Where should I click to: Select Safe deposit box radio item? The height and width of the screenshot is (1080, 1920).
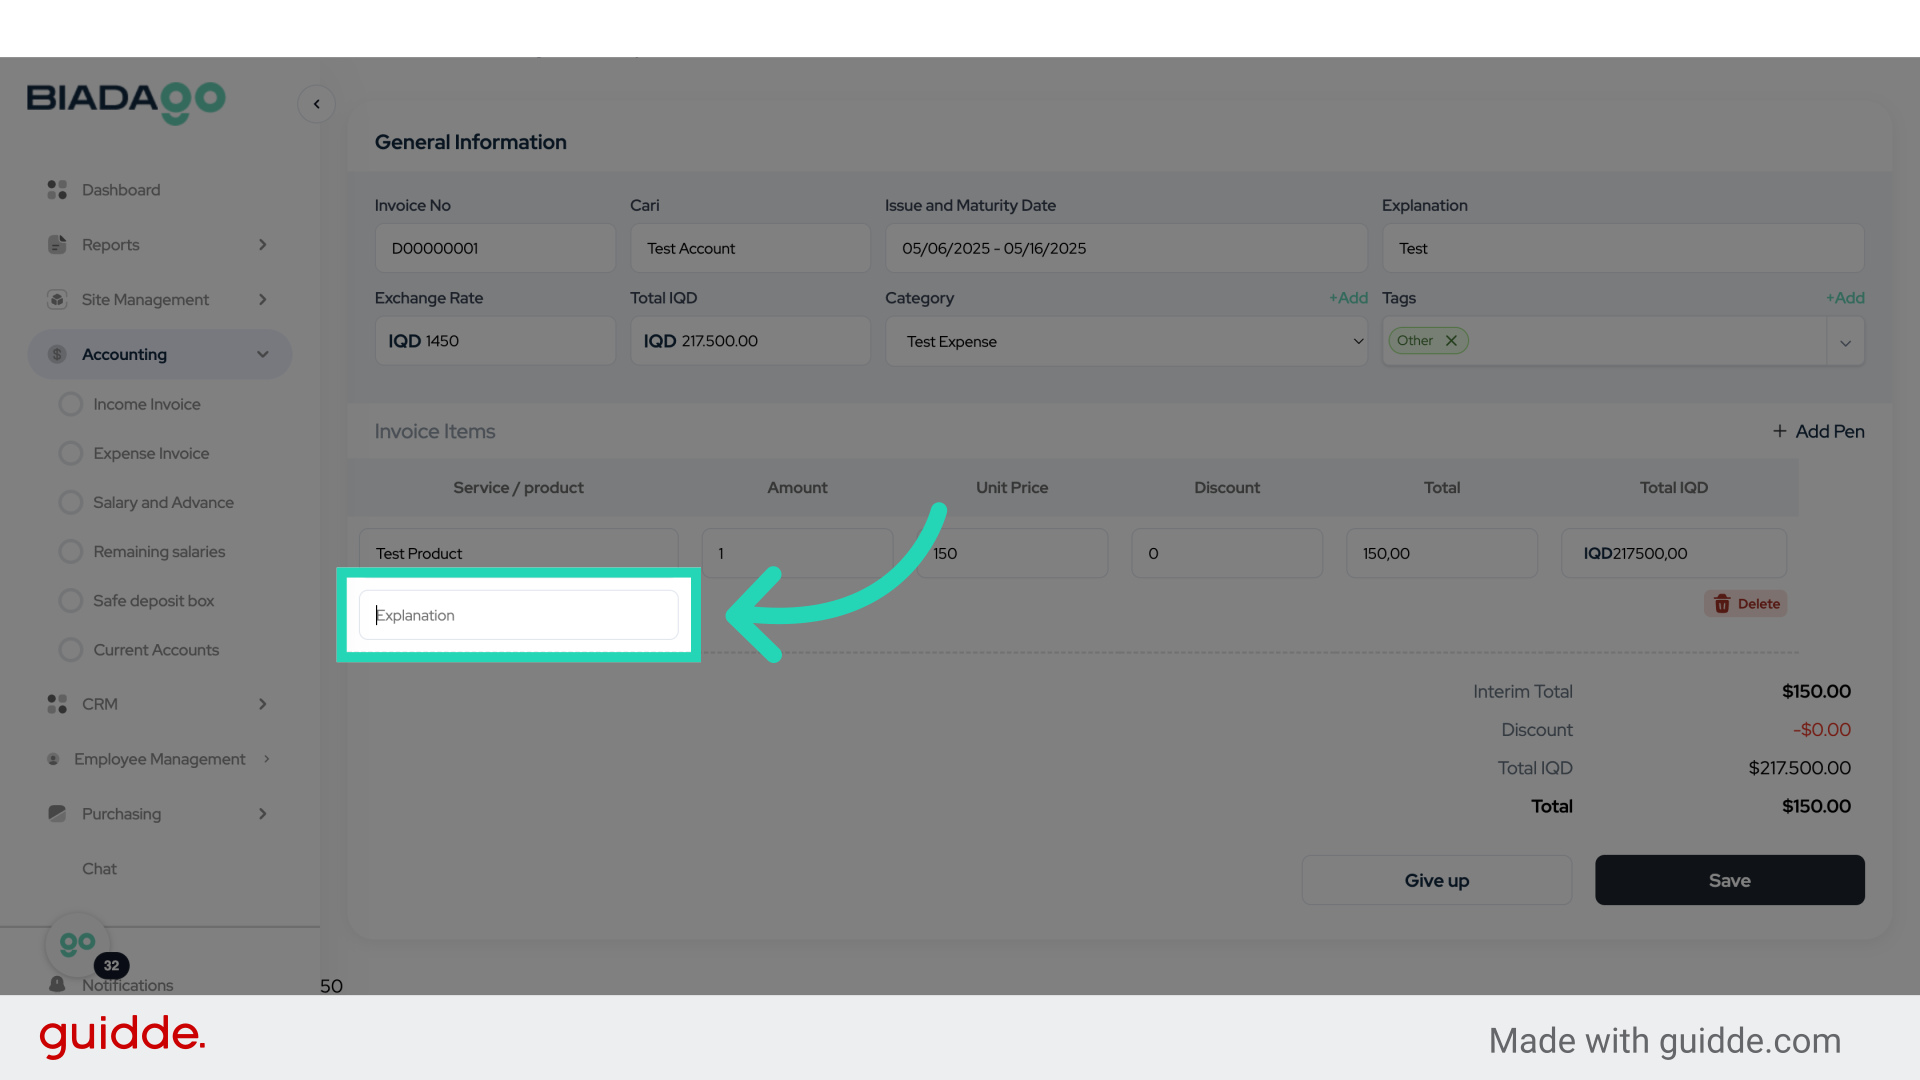point(71,601)
